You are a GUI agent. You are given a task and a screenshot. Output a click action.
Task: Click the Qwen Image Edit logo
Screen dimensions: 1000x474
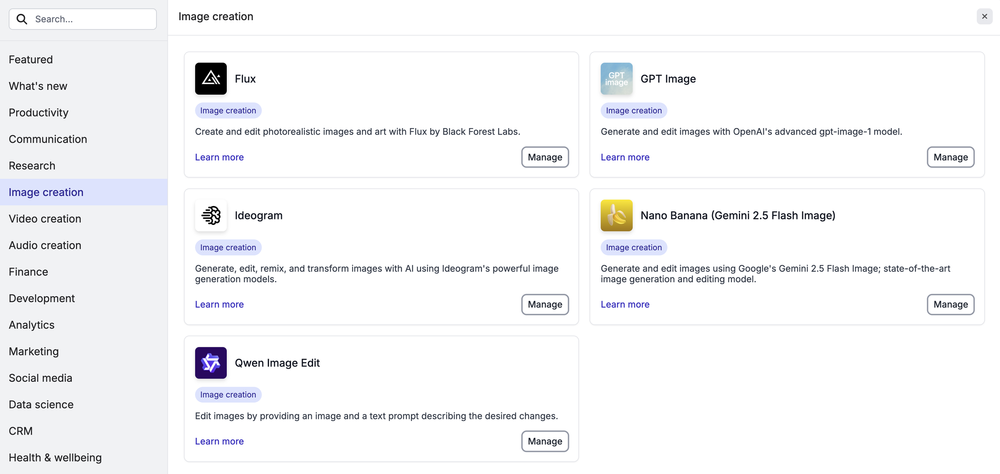(x=210, y=363)
